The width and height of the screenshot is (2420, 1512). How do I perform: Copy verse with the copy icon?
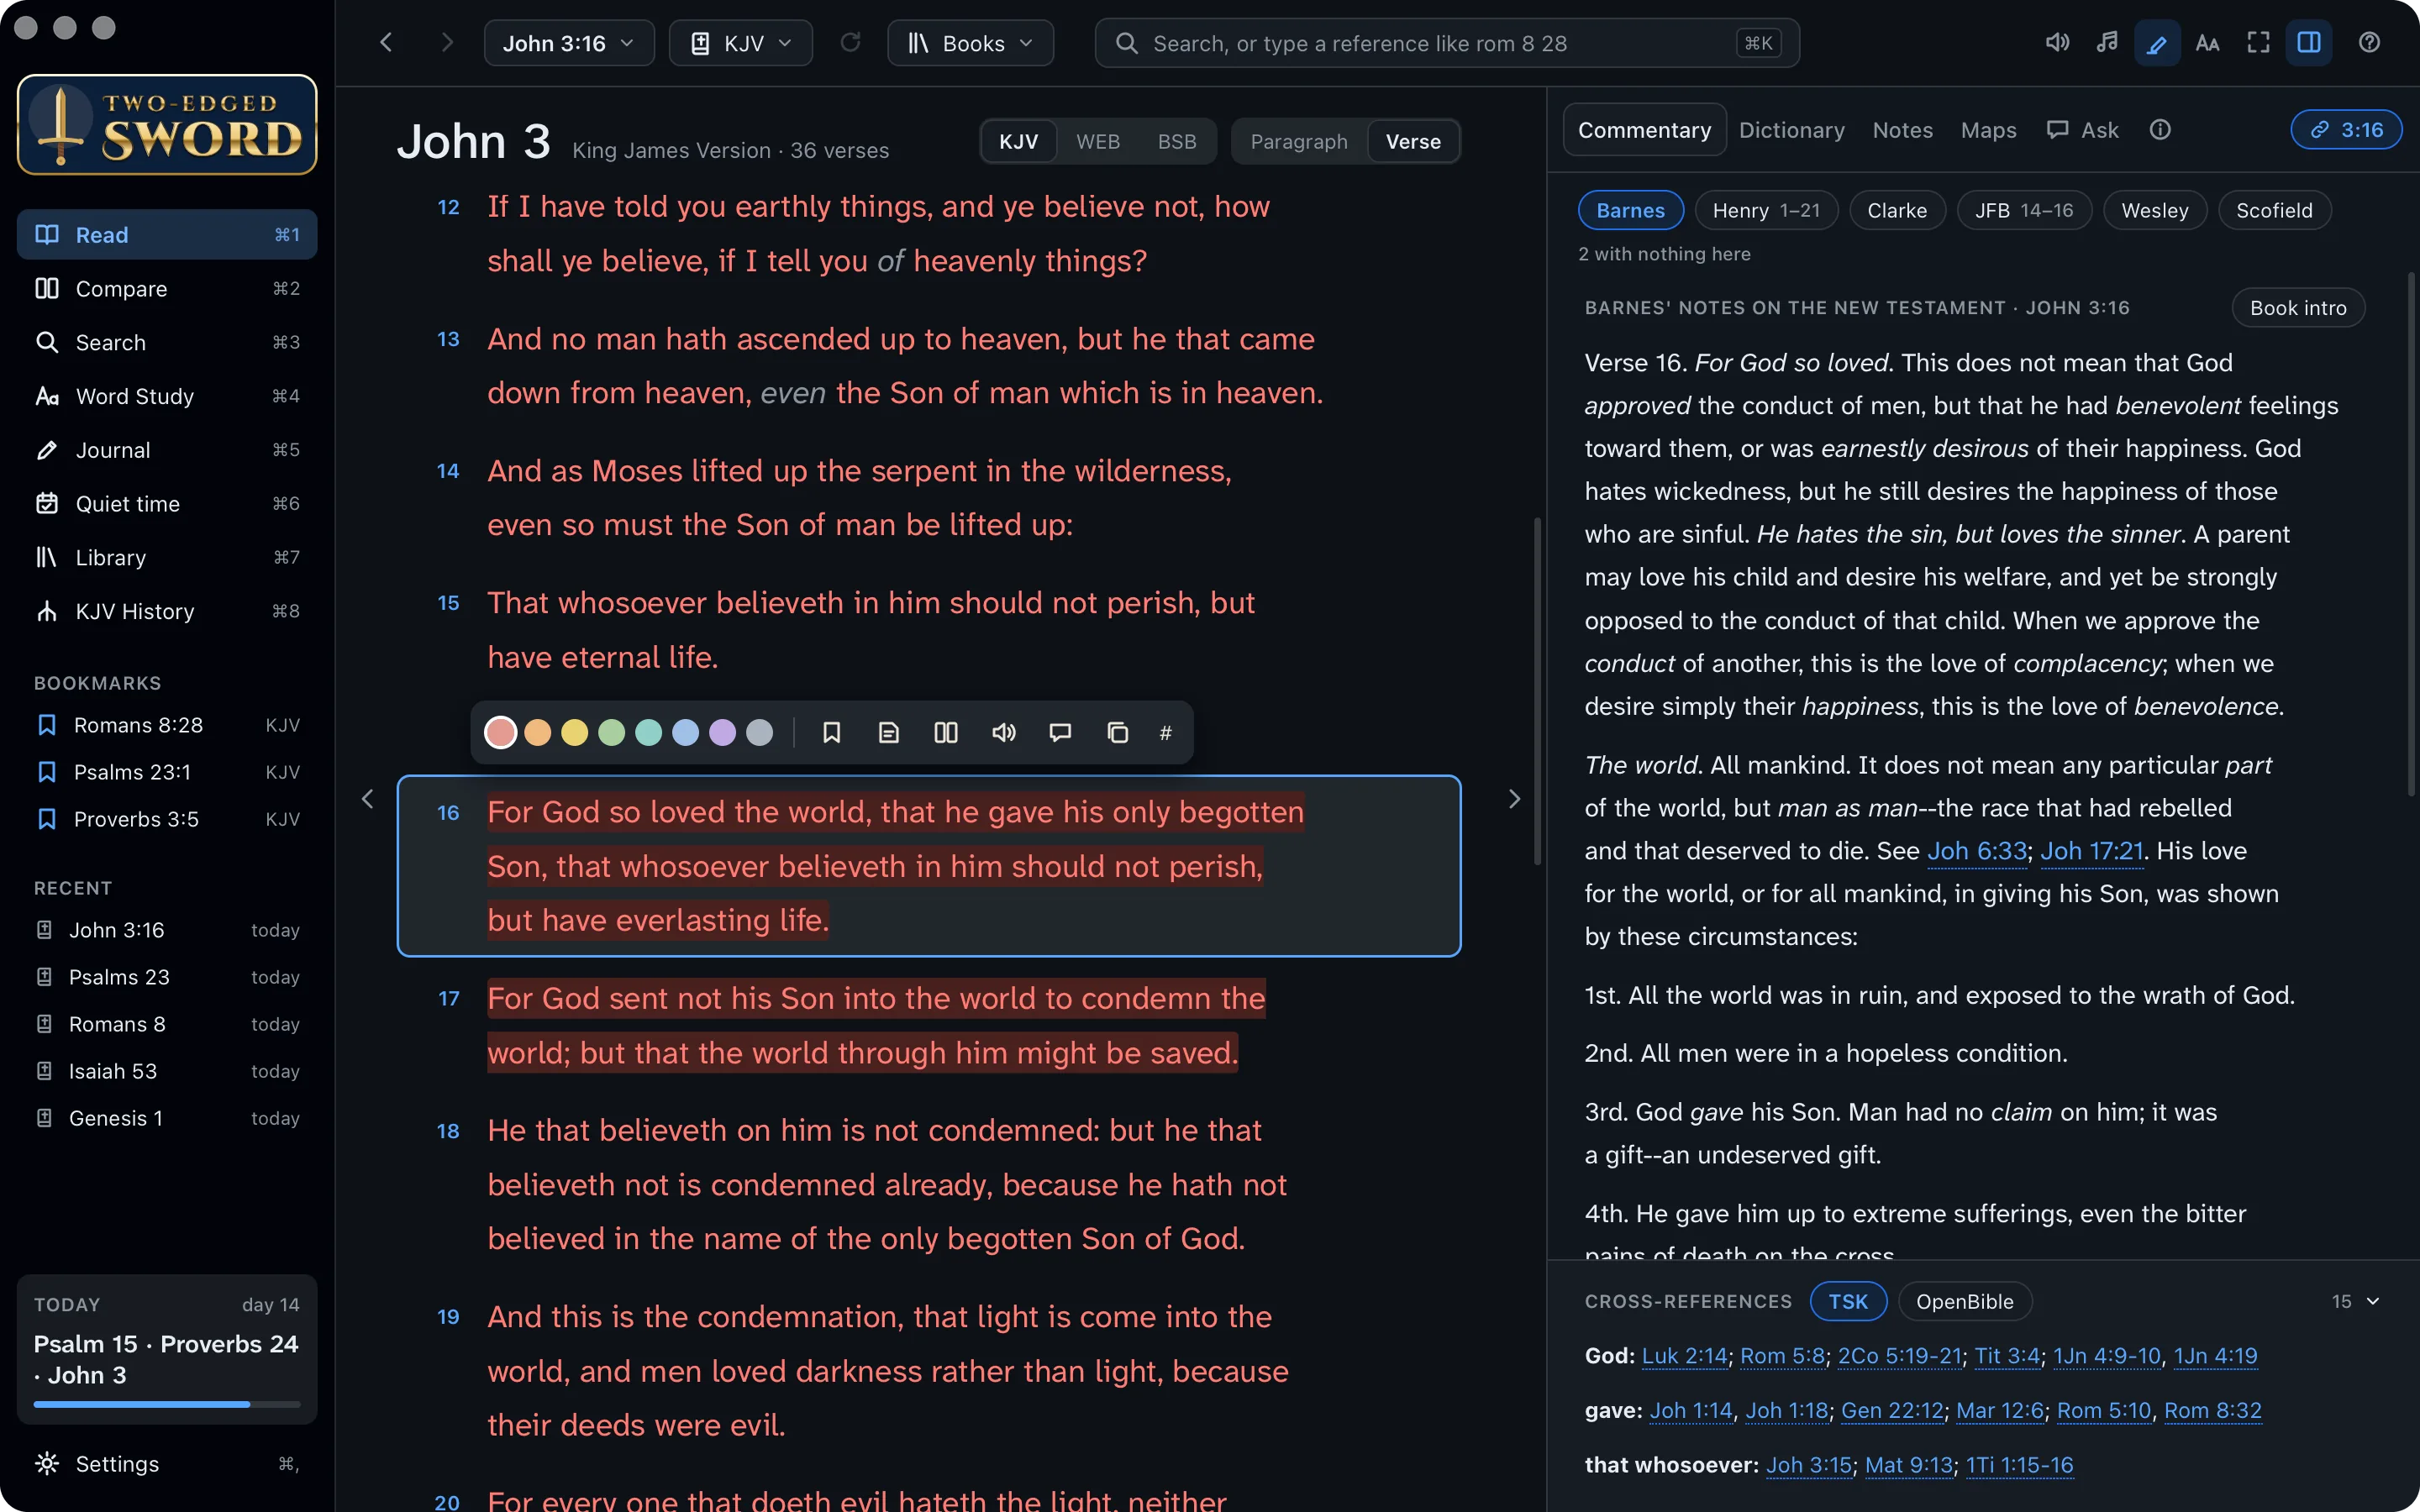1118,733
